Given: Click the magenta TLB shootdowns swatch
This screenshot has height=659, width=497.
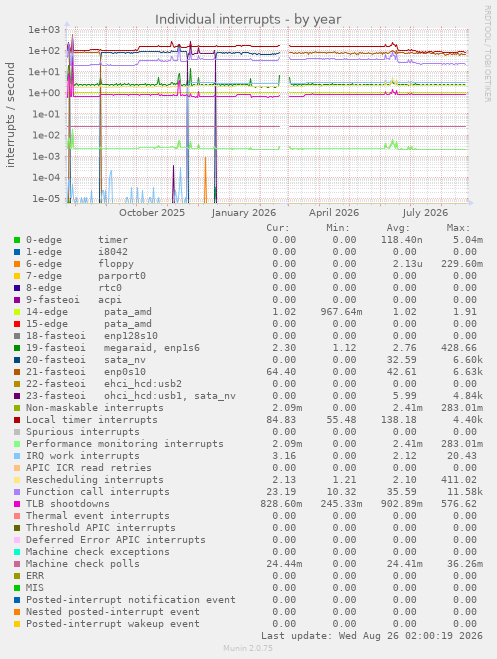Looking at the screenshot, I should [17, 503].
